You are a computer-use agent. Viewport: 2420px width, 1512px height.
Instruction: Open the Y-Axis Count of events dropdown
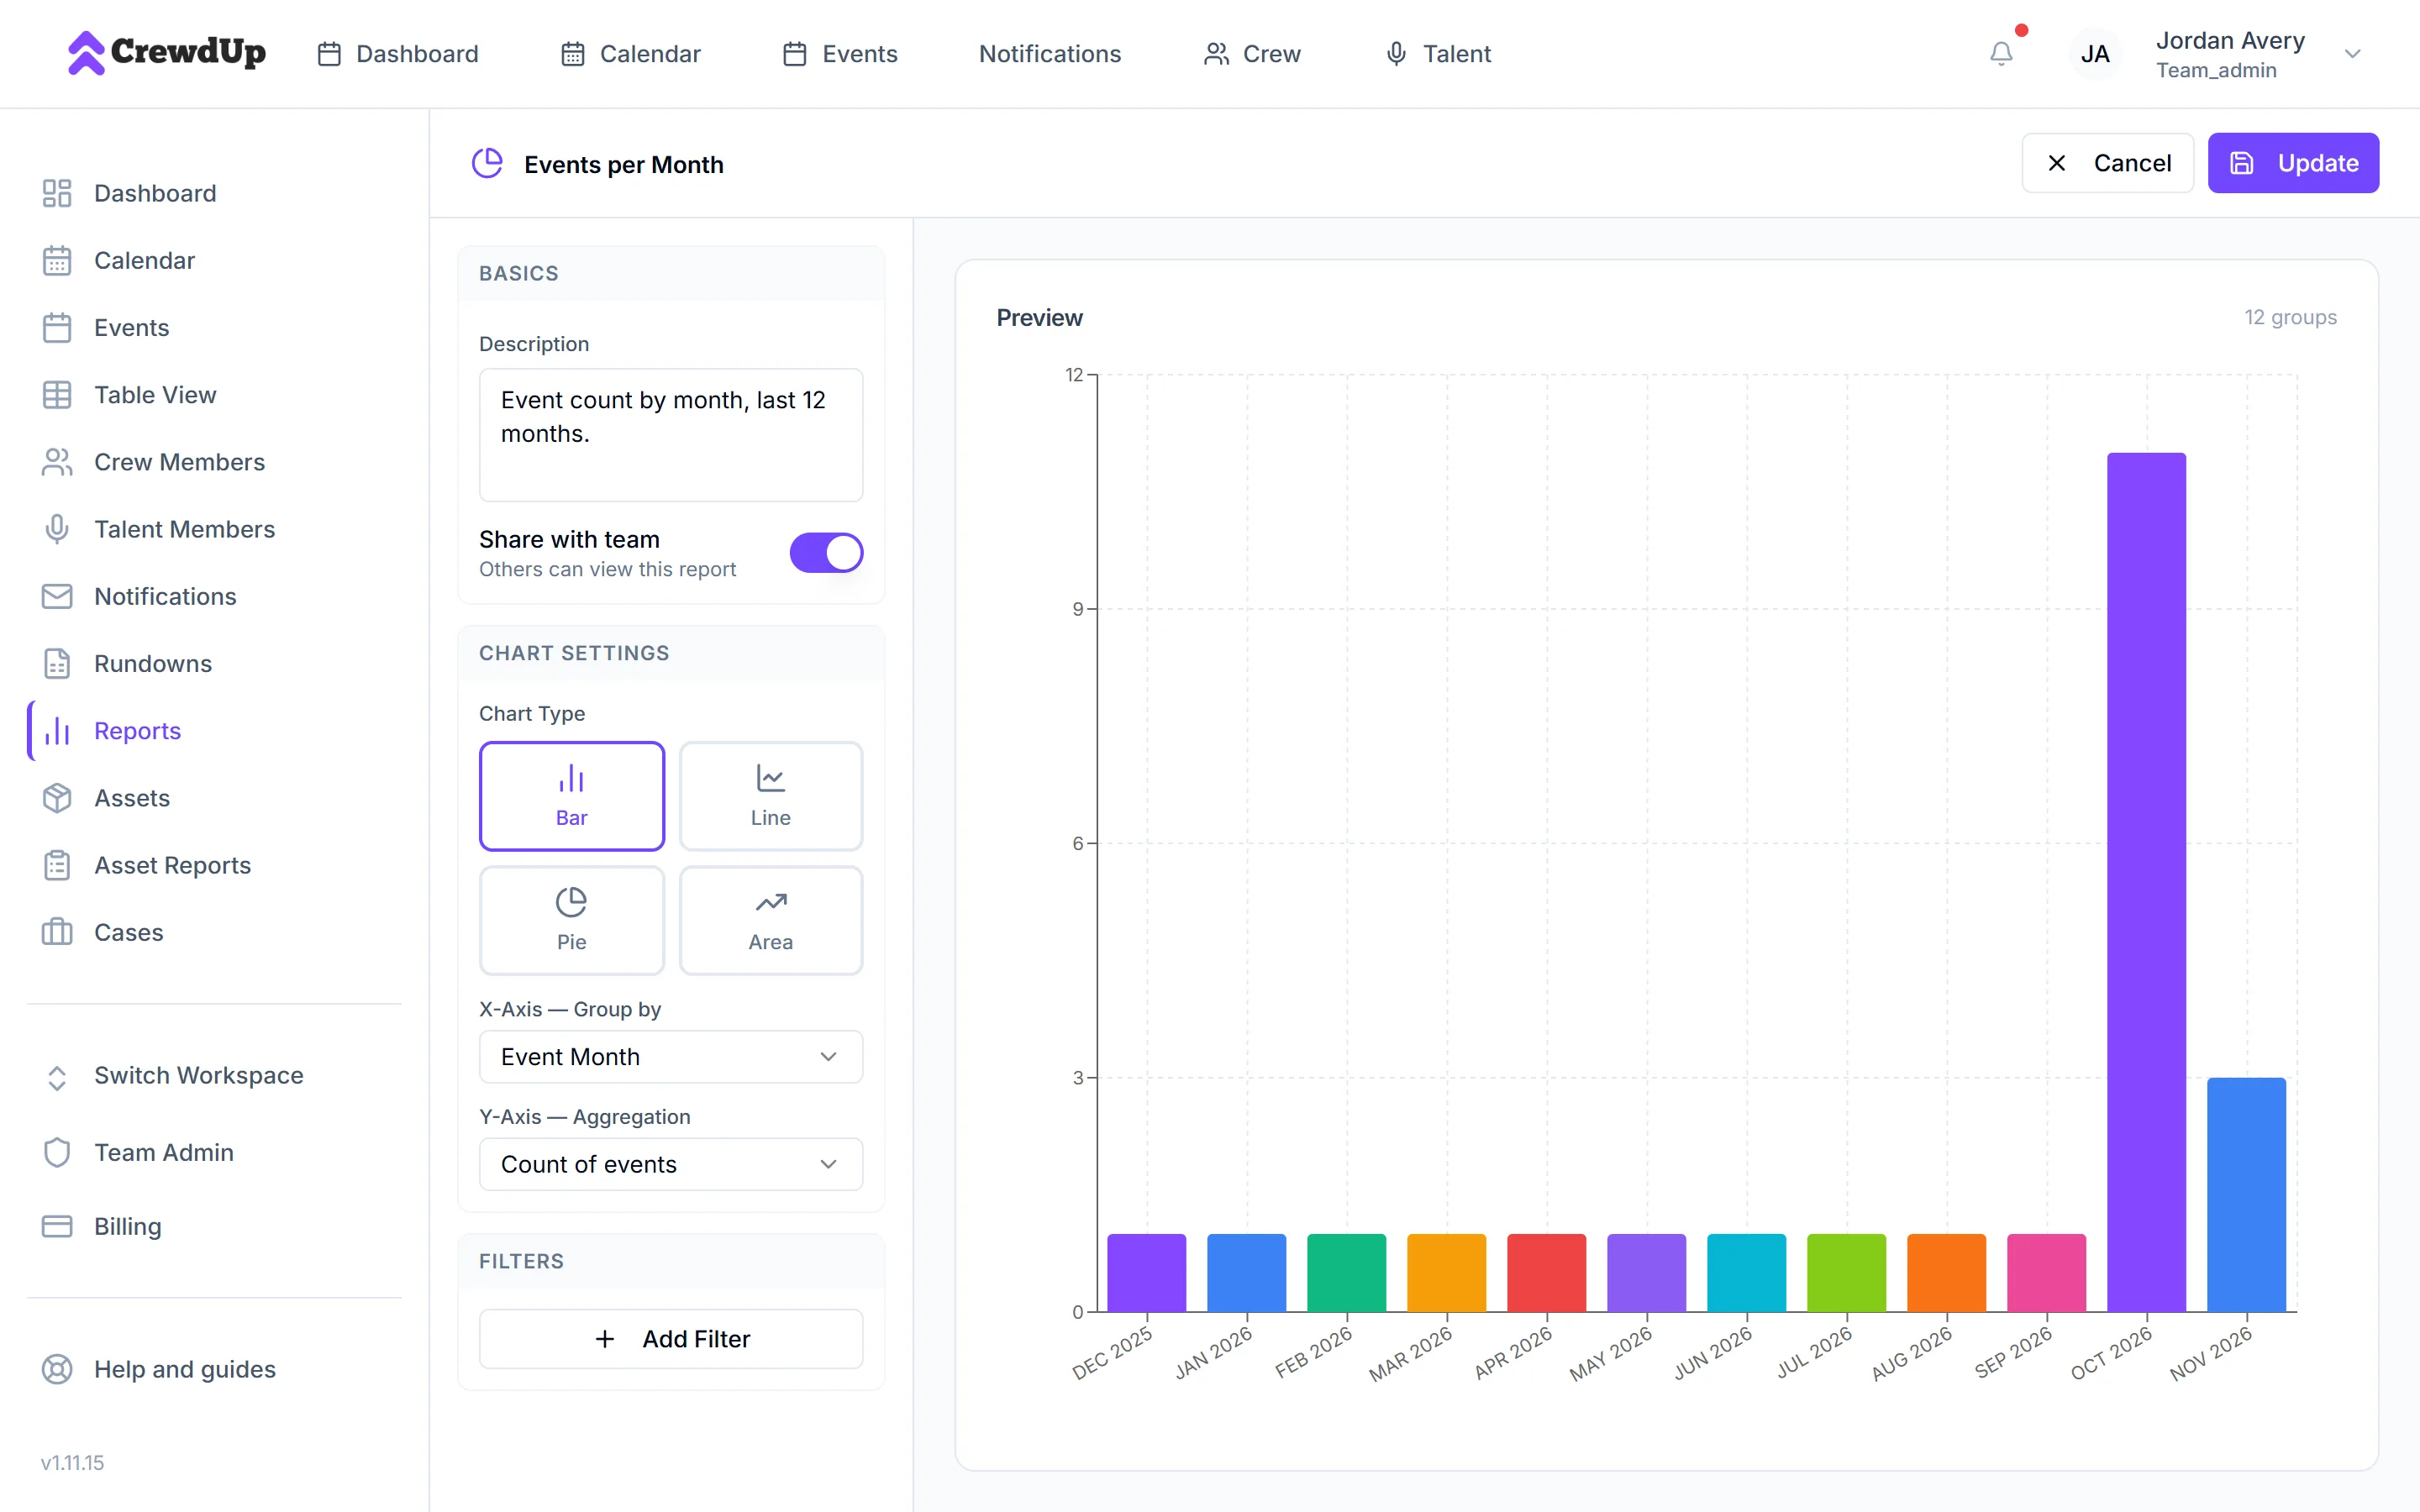coord(670,1164)
